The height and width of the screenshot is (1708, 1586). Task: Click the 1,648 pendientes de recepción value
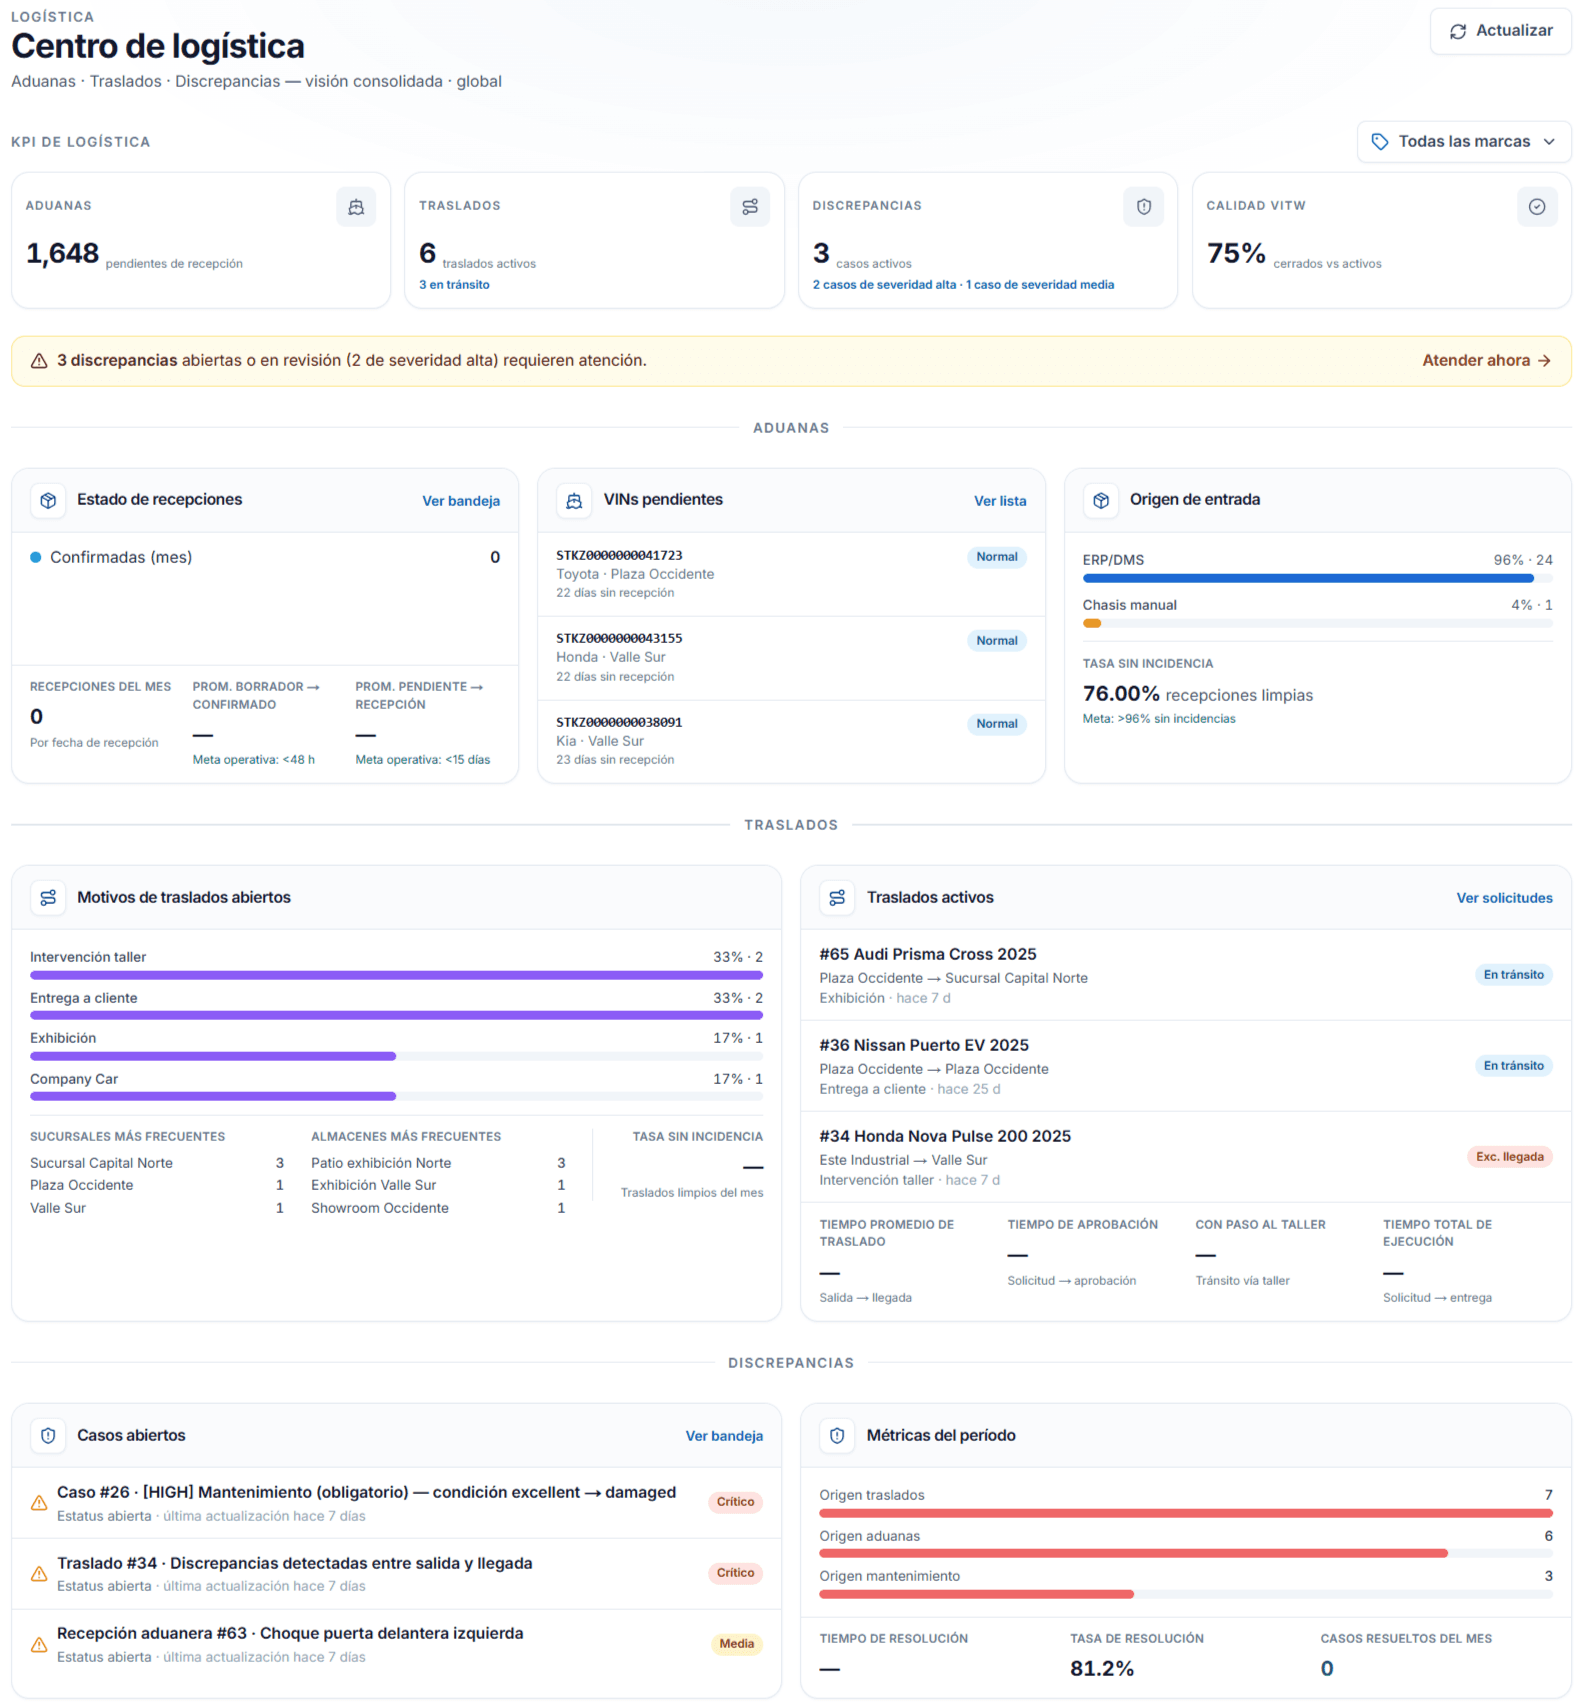pos(62,254)
